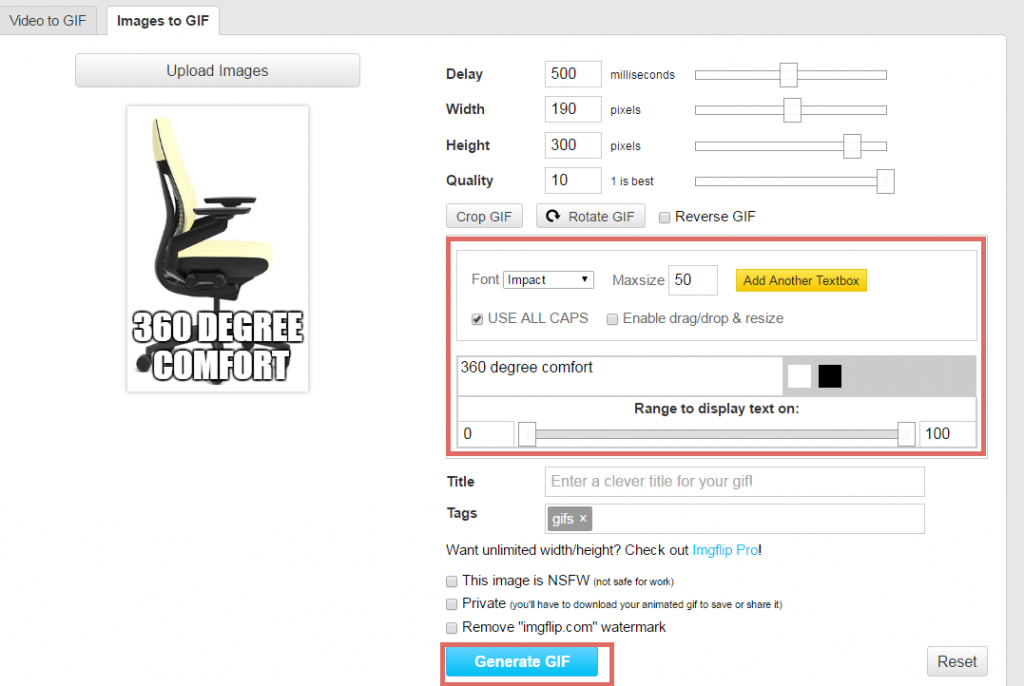
Task: Click the Delay slider handle
Action: (788, 75)
